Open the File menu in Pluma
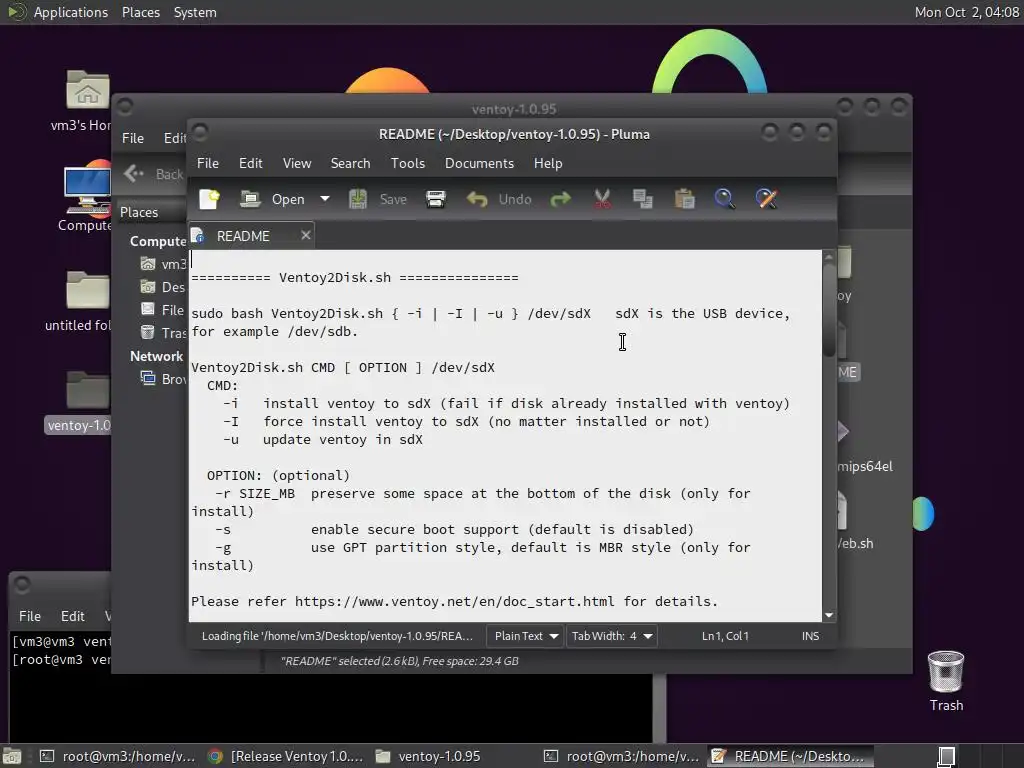 tap(208, 163)
